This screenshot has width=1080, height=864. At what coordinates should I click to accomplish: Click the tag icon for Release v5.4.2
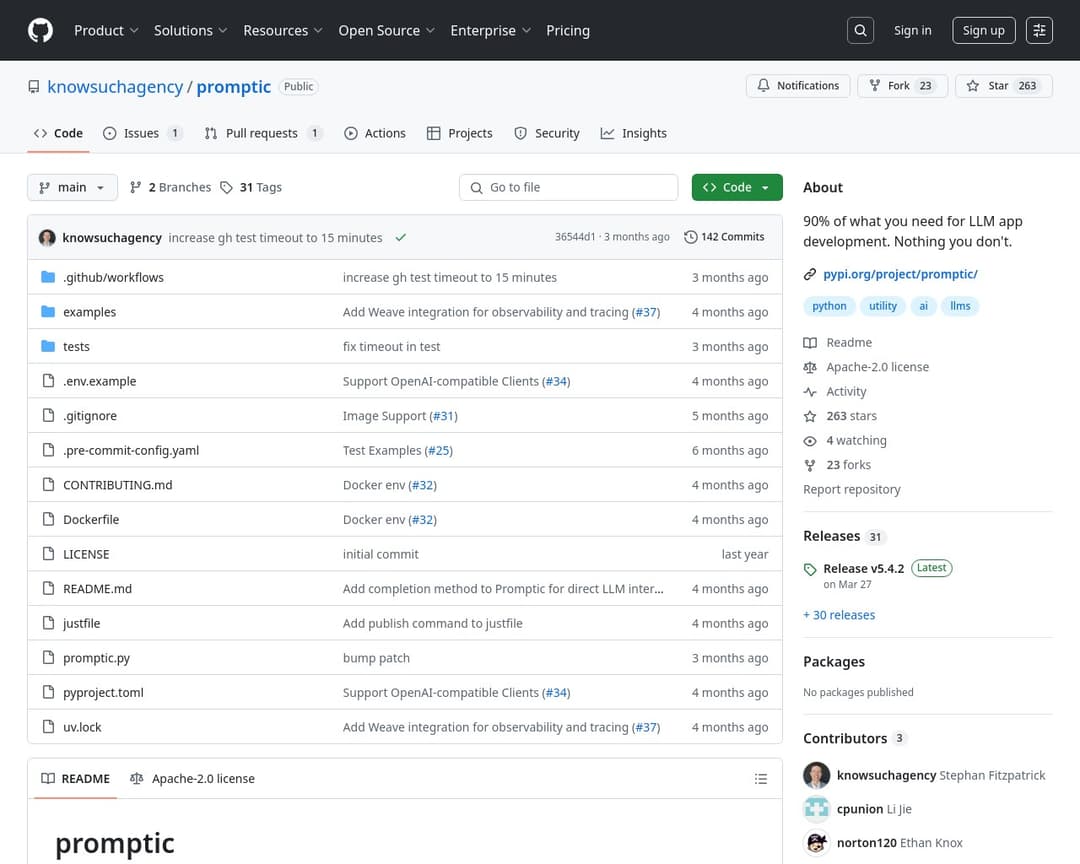[810, 569]
